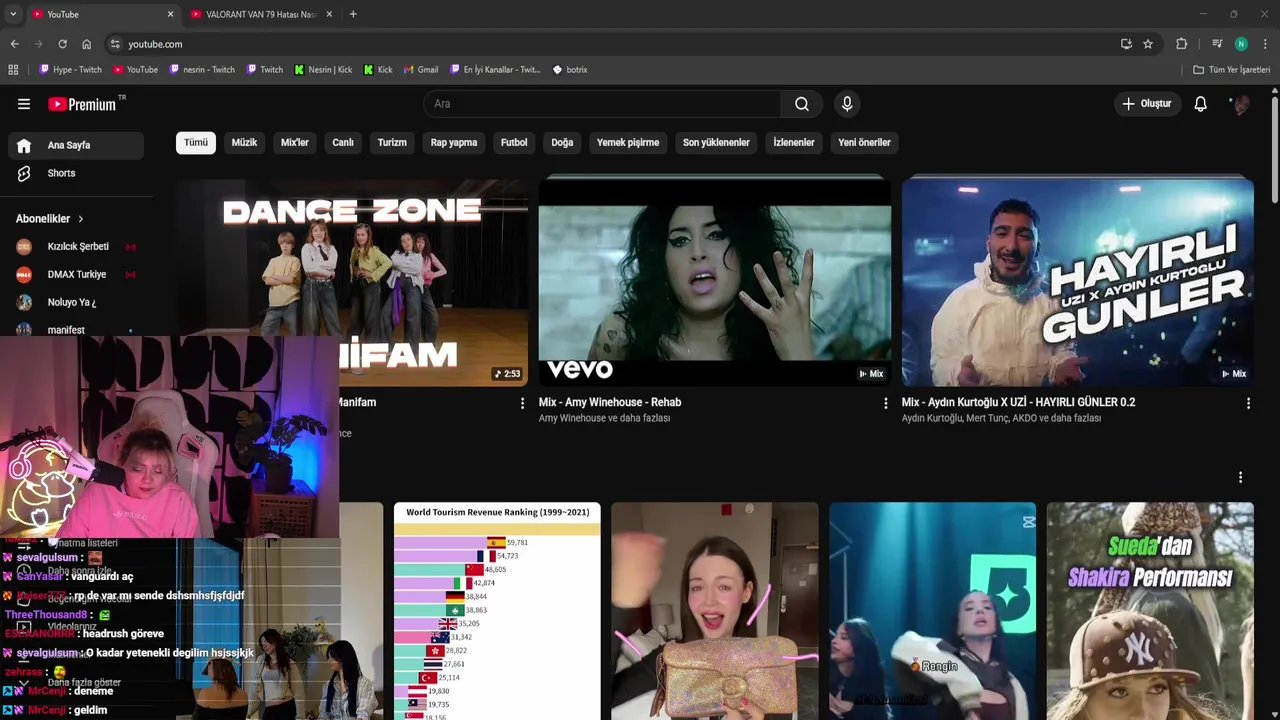Viewport: 1280px width, 720px height.
Task: Click the browser home button
Action: click(87, 44)
